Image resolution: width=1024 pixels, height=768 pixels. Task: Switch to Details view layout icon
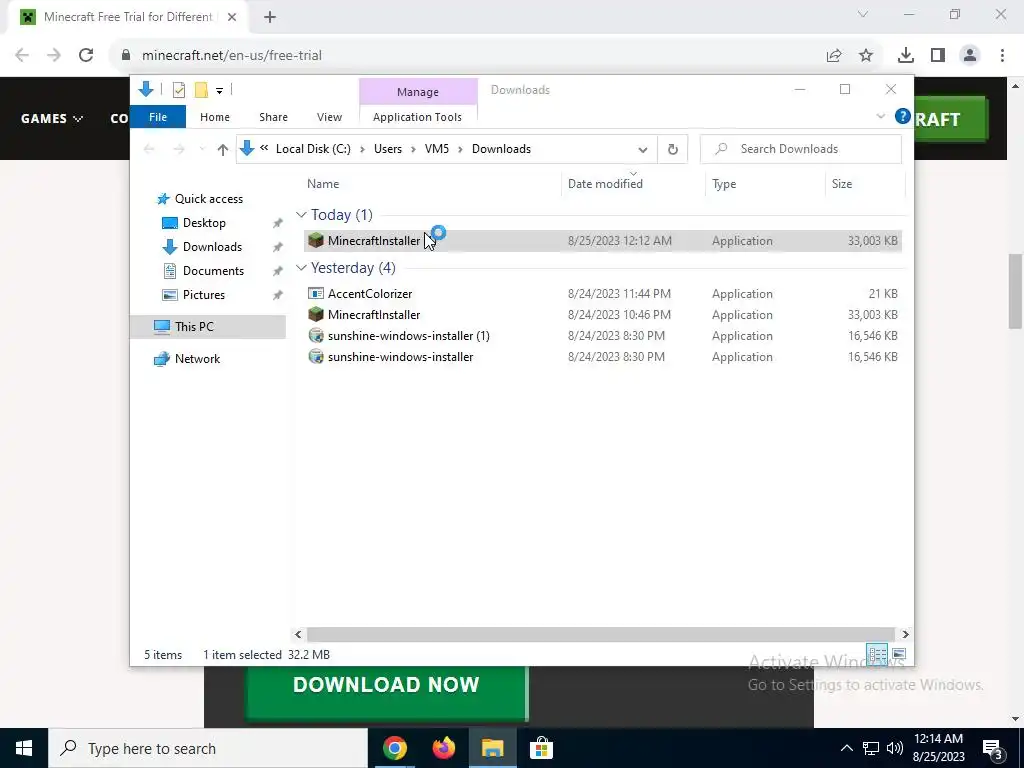pos(877,654)
